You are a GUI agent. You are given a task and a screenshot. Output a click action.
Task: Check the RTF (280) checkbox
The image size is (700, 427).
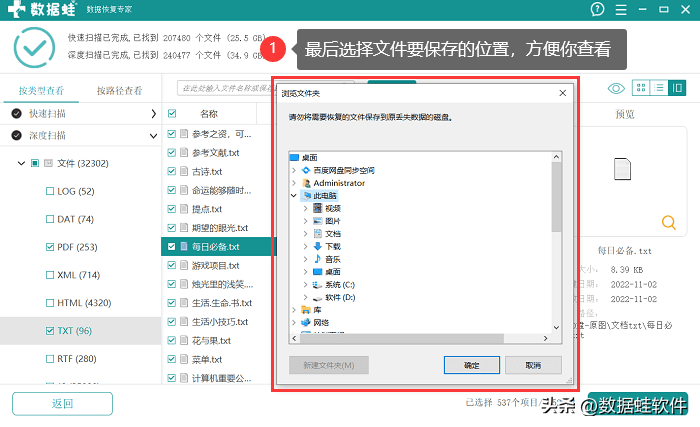(50, 359)
